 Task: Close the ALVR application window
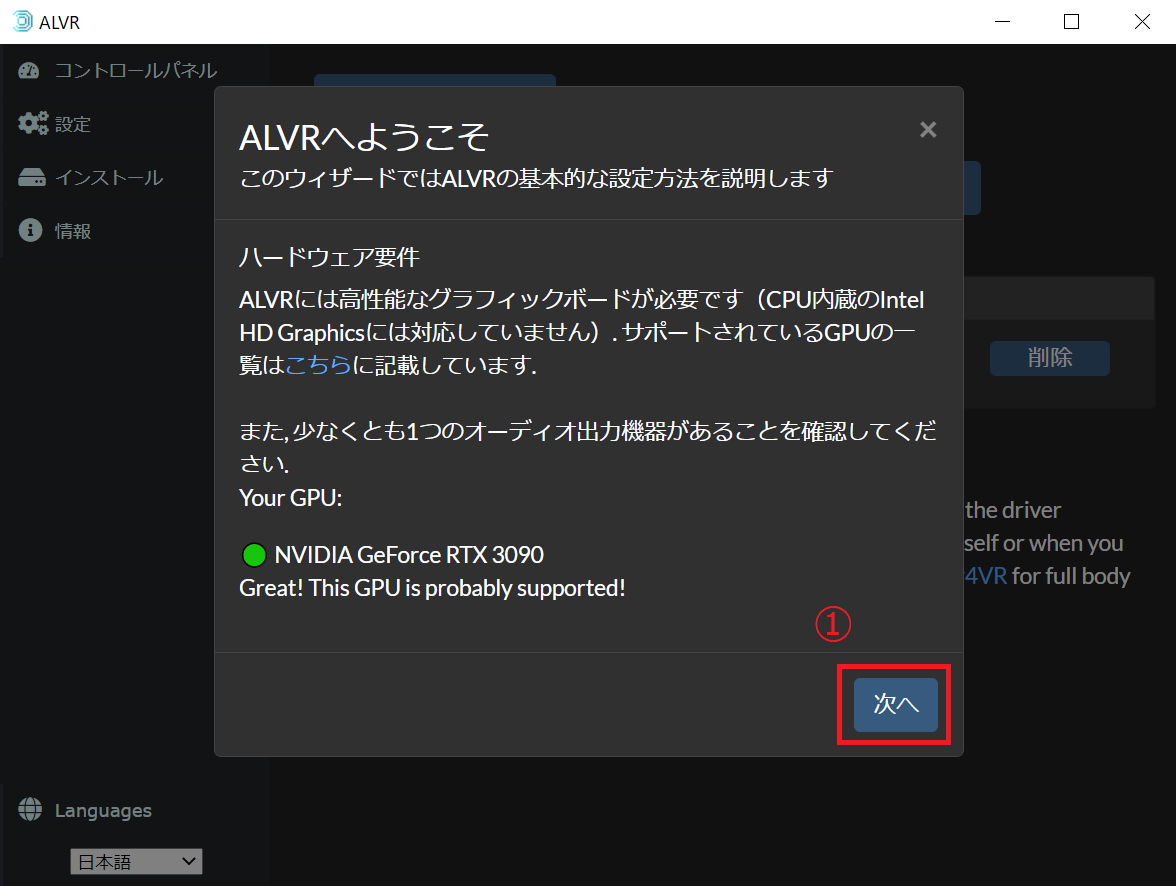tap(1142, 22)
